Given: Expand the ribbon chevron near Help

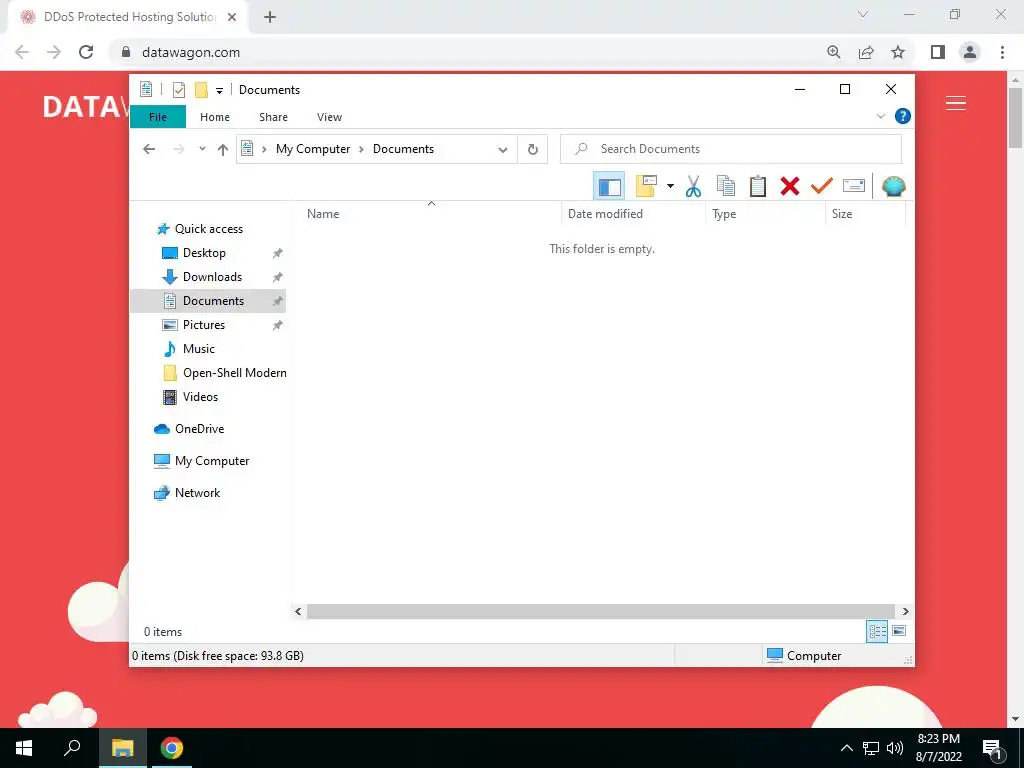Looking at the screenshot, I should (x=880, y=116).
